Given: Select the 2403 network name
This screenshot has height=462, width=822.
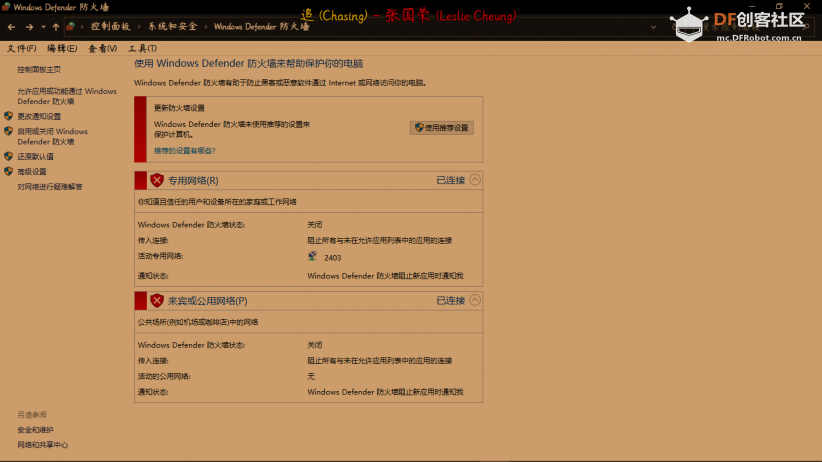Looking at the screenshot, I should 332,257.
